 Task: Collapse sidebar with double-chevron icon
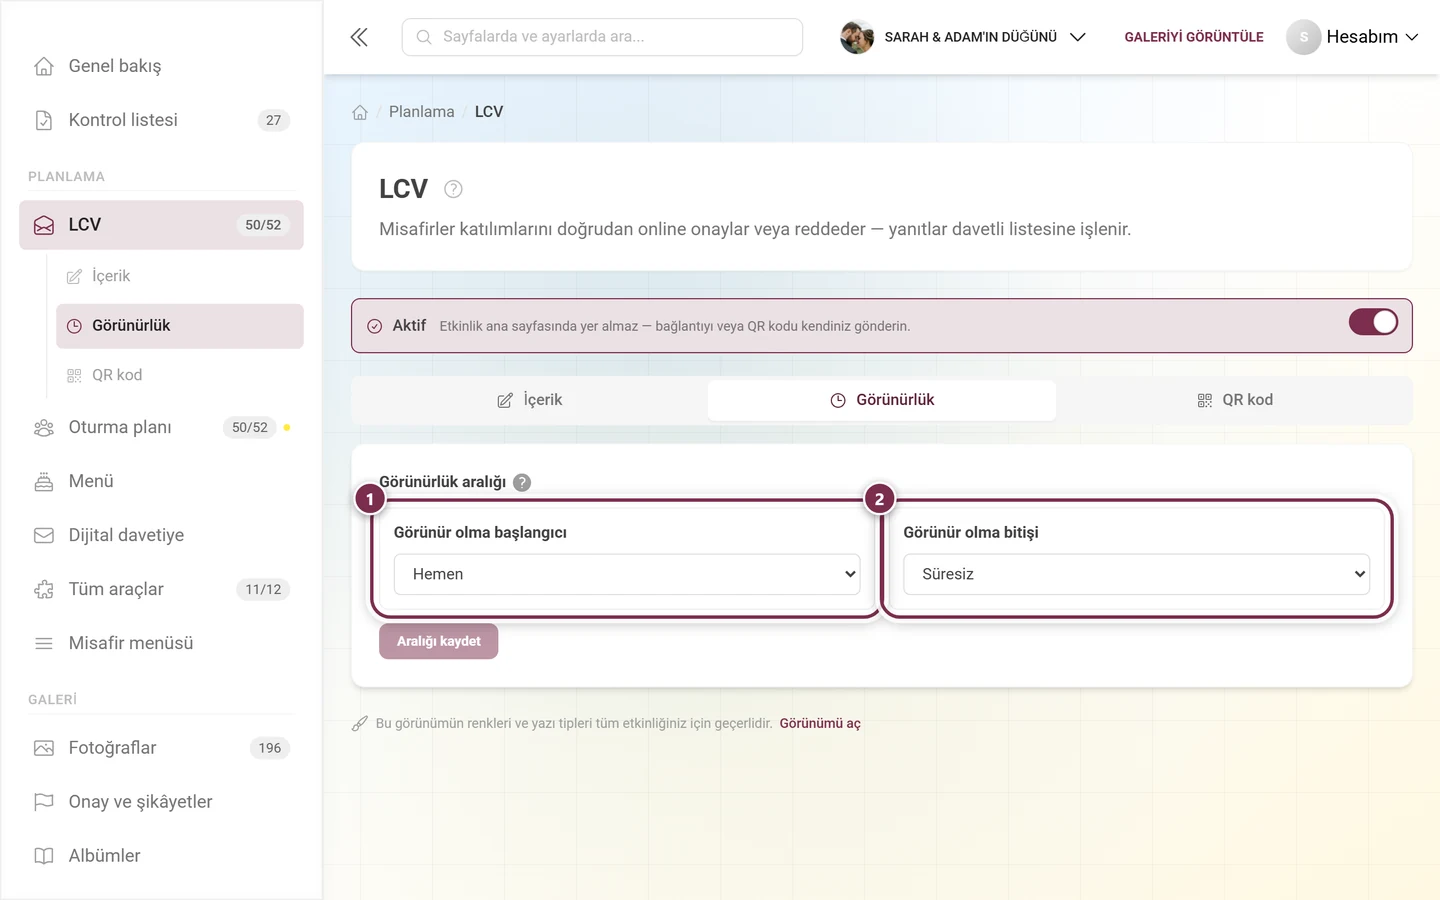[359, 37]
